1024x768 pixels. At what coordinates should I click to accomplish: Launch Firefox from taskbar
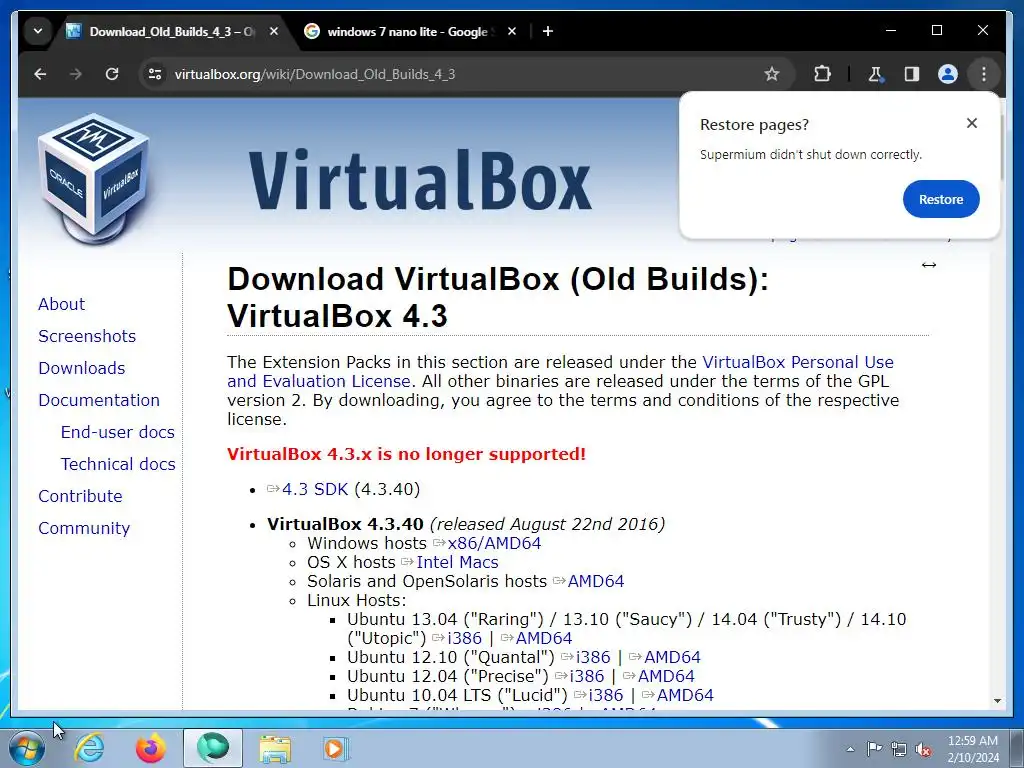click(x=150, y=748)
